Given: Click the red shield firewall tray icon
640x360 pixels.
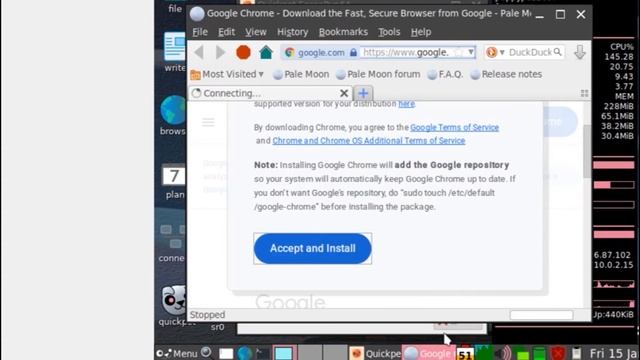Looking at the screenshot, I should (x=558, y=353).
